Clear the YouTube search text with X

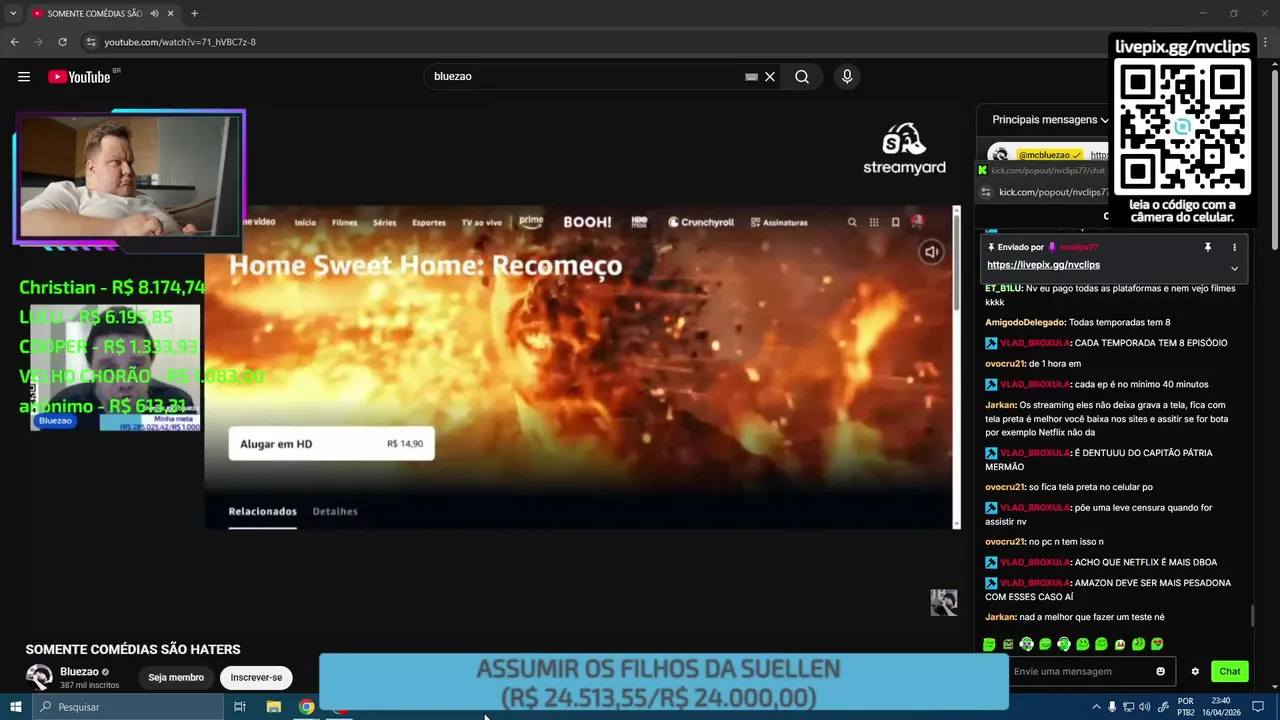770,77
